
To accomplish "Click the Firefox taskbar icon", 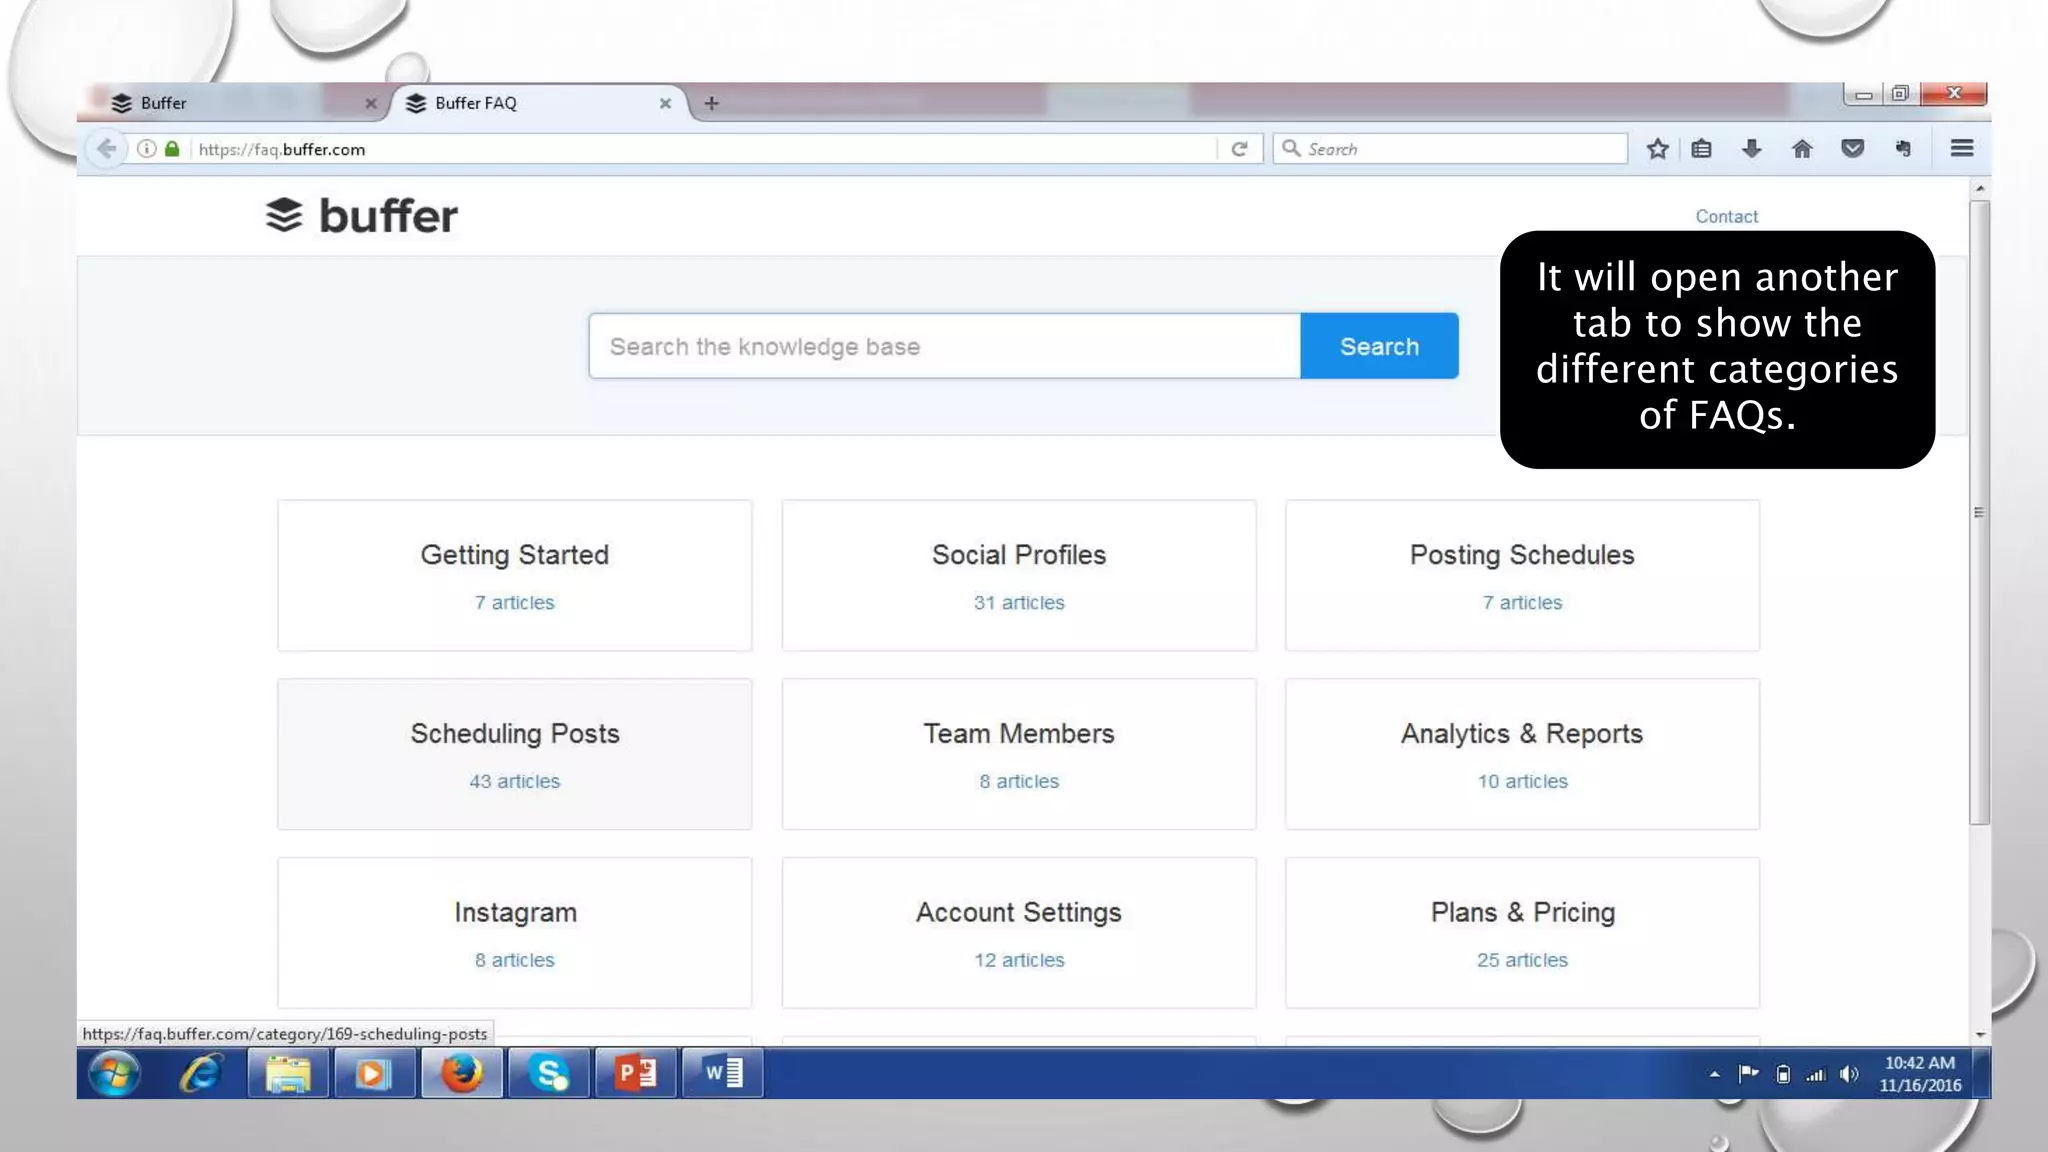I will (461, 1073).
